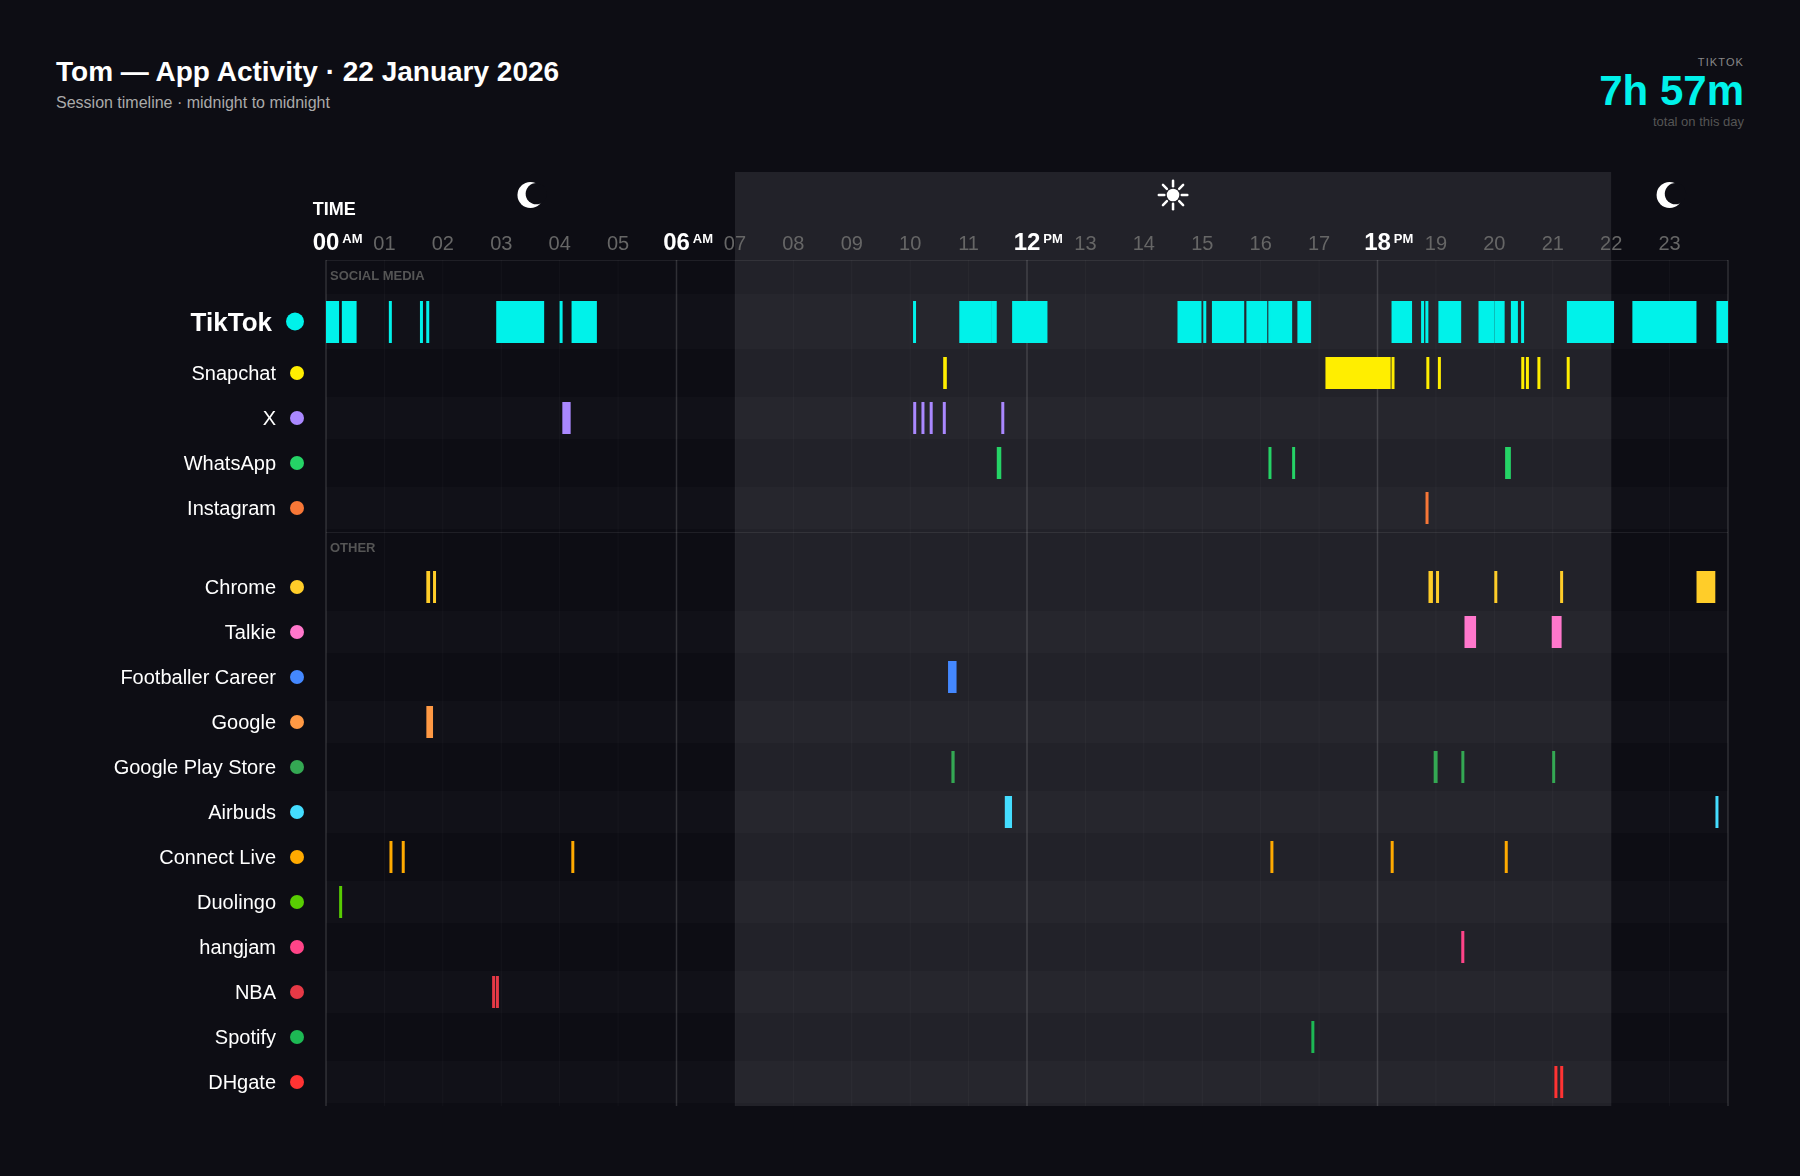Click the TIME axis heading
Image resolution: width=1800 pixels, height=1176 pixels.
pyautogui.click(x=334, y=209)
